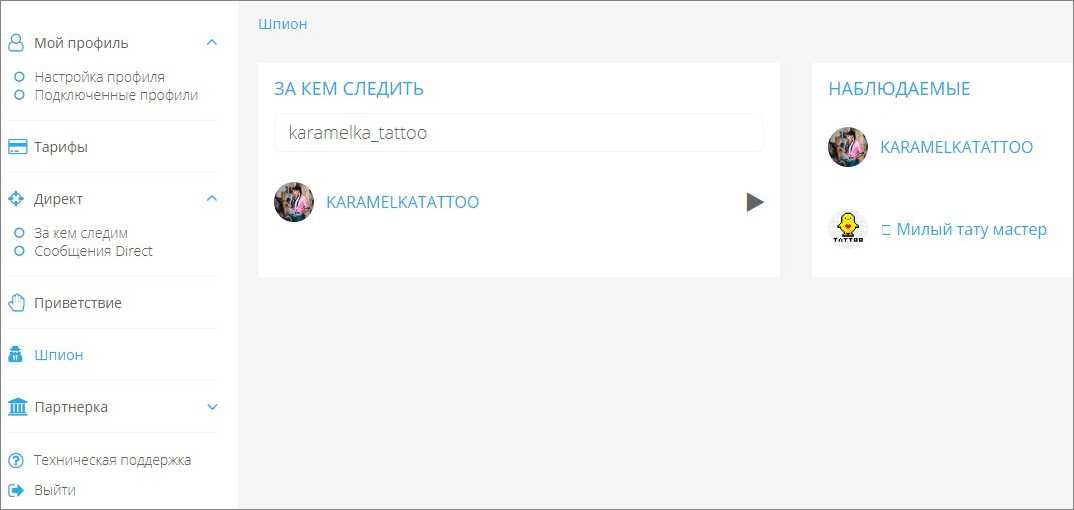Click the karamelka_tattoo search input field
The width and height of the screenshot is (1074, 510).
pyautogui.click(x=519, y=133)
